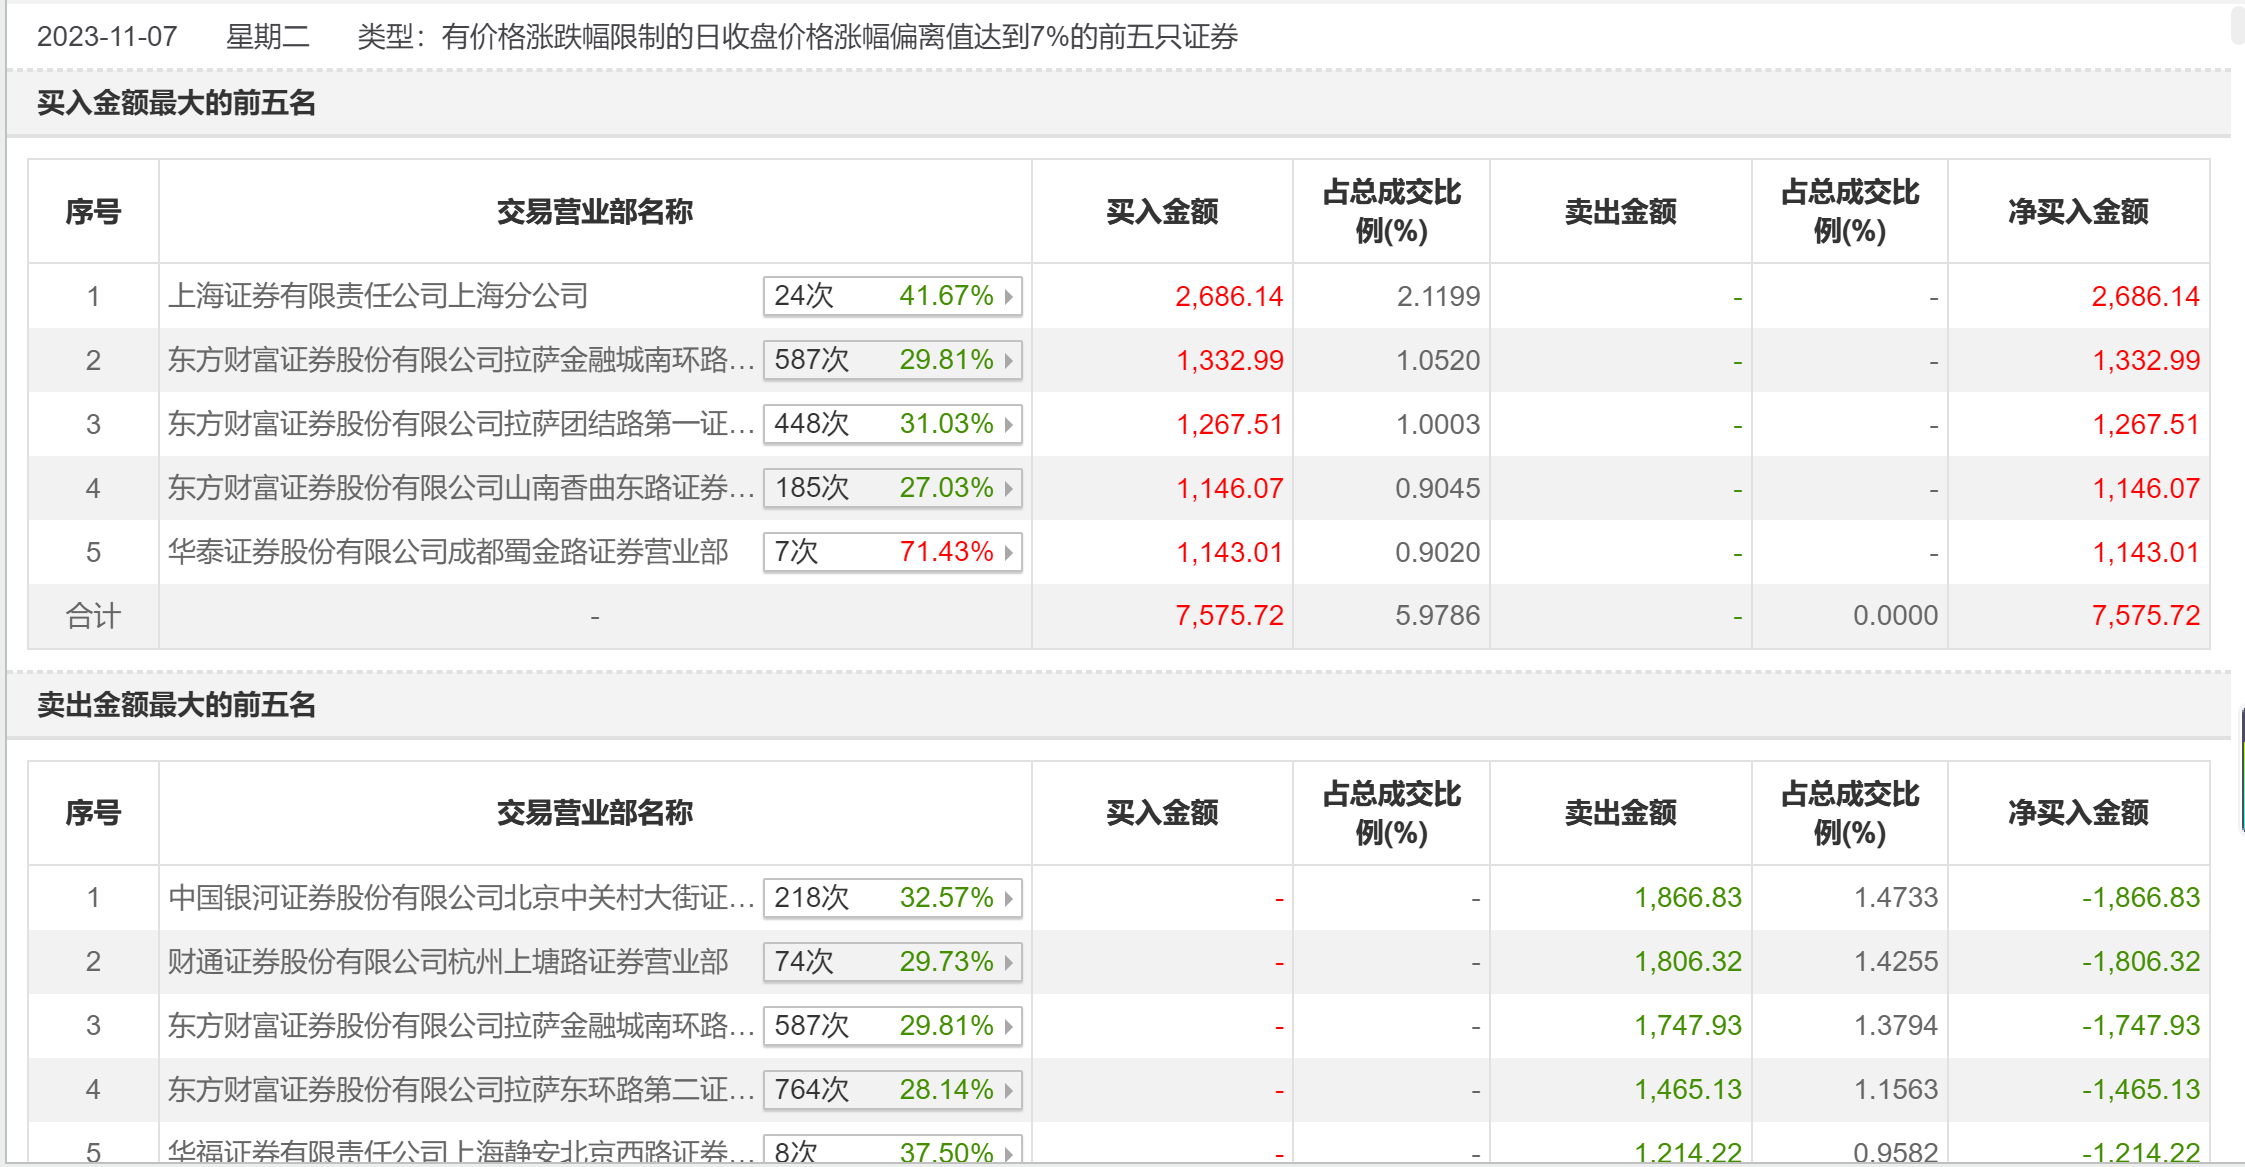
Task: Click arrow on 8次 37.50% badge
Action: (x=1009, y=1153)
